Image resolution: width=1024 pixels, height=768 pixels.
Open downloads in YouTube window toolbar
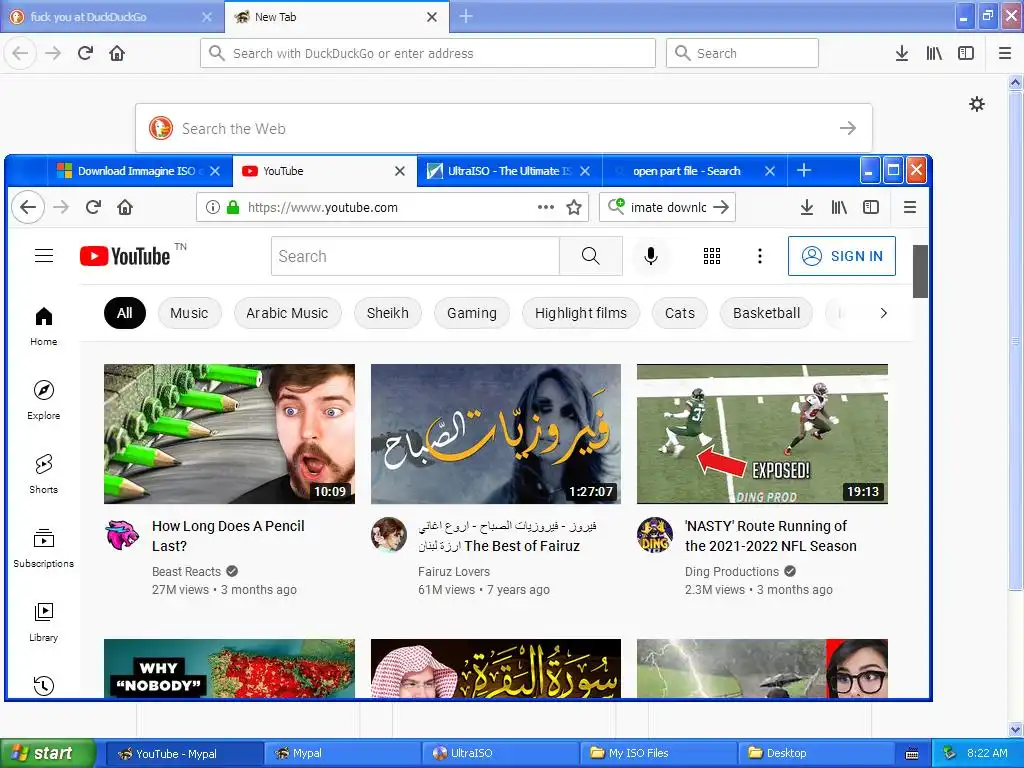point(807,208)
